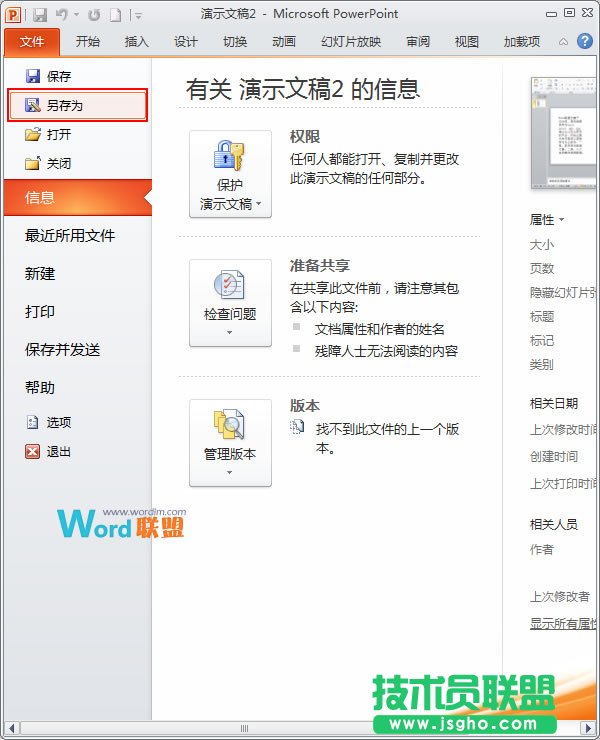Switch to the 幻灯片放映 tab
600x740 pixels.
351,42
